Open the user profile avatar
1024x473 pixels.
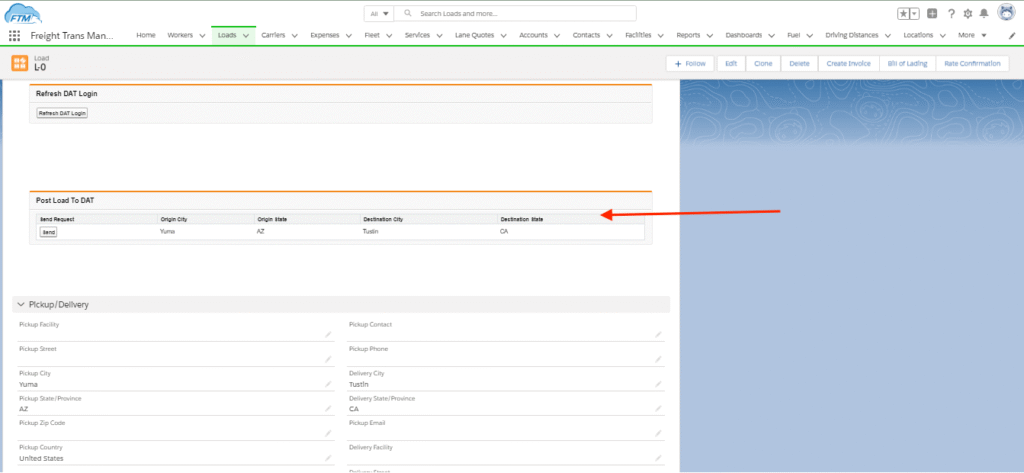point(1006,13)
